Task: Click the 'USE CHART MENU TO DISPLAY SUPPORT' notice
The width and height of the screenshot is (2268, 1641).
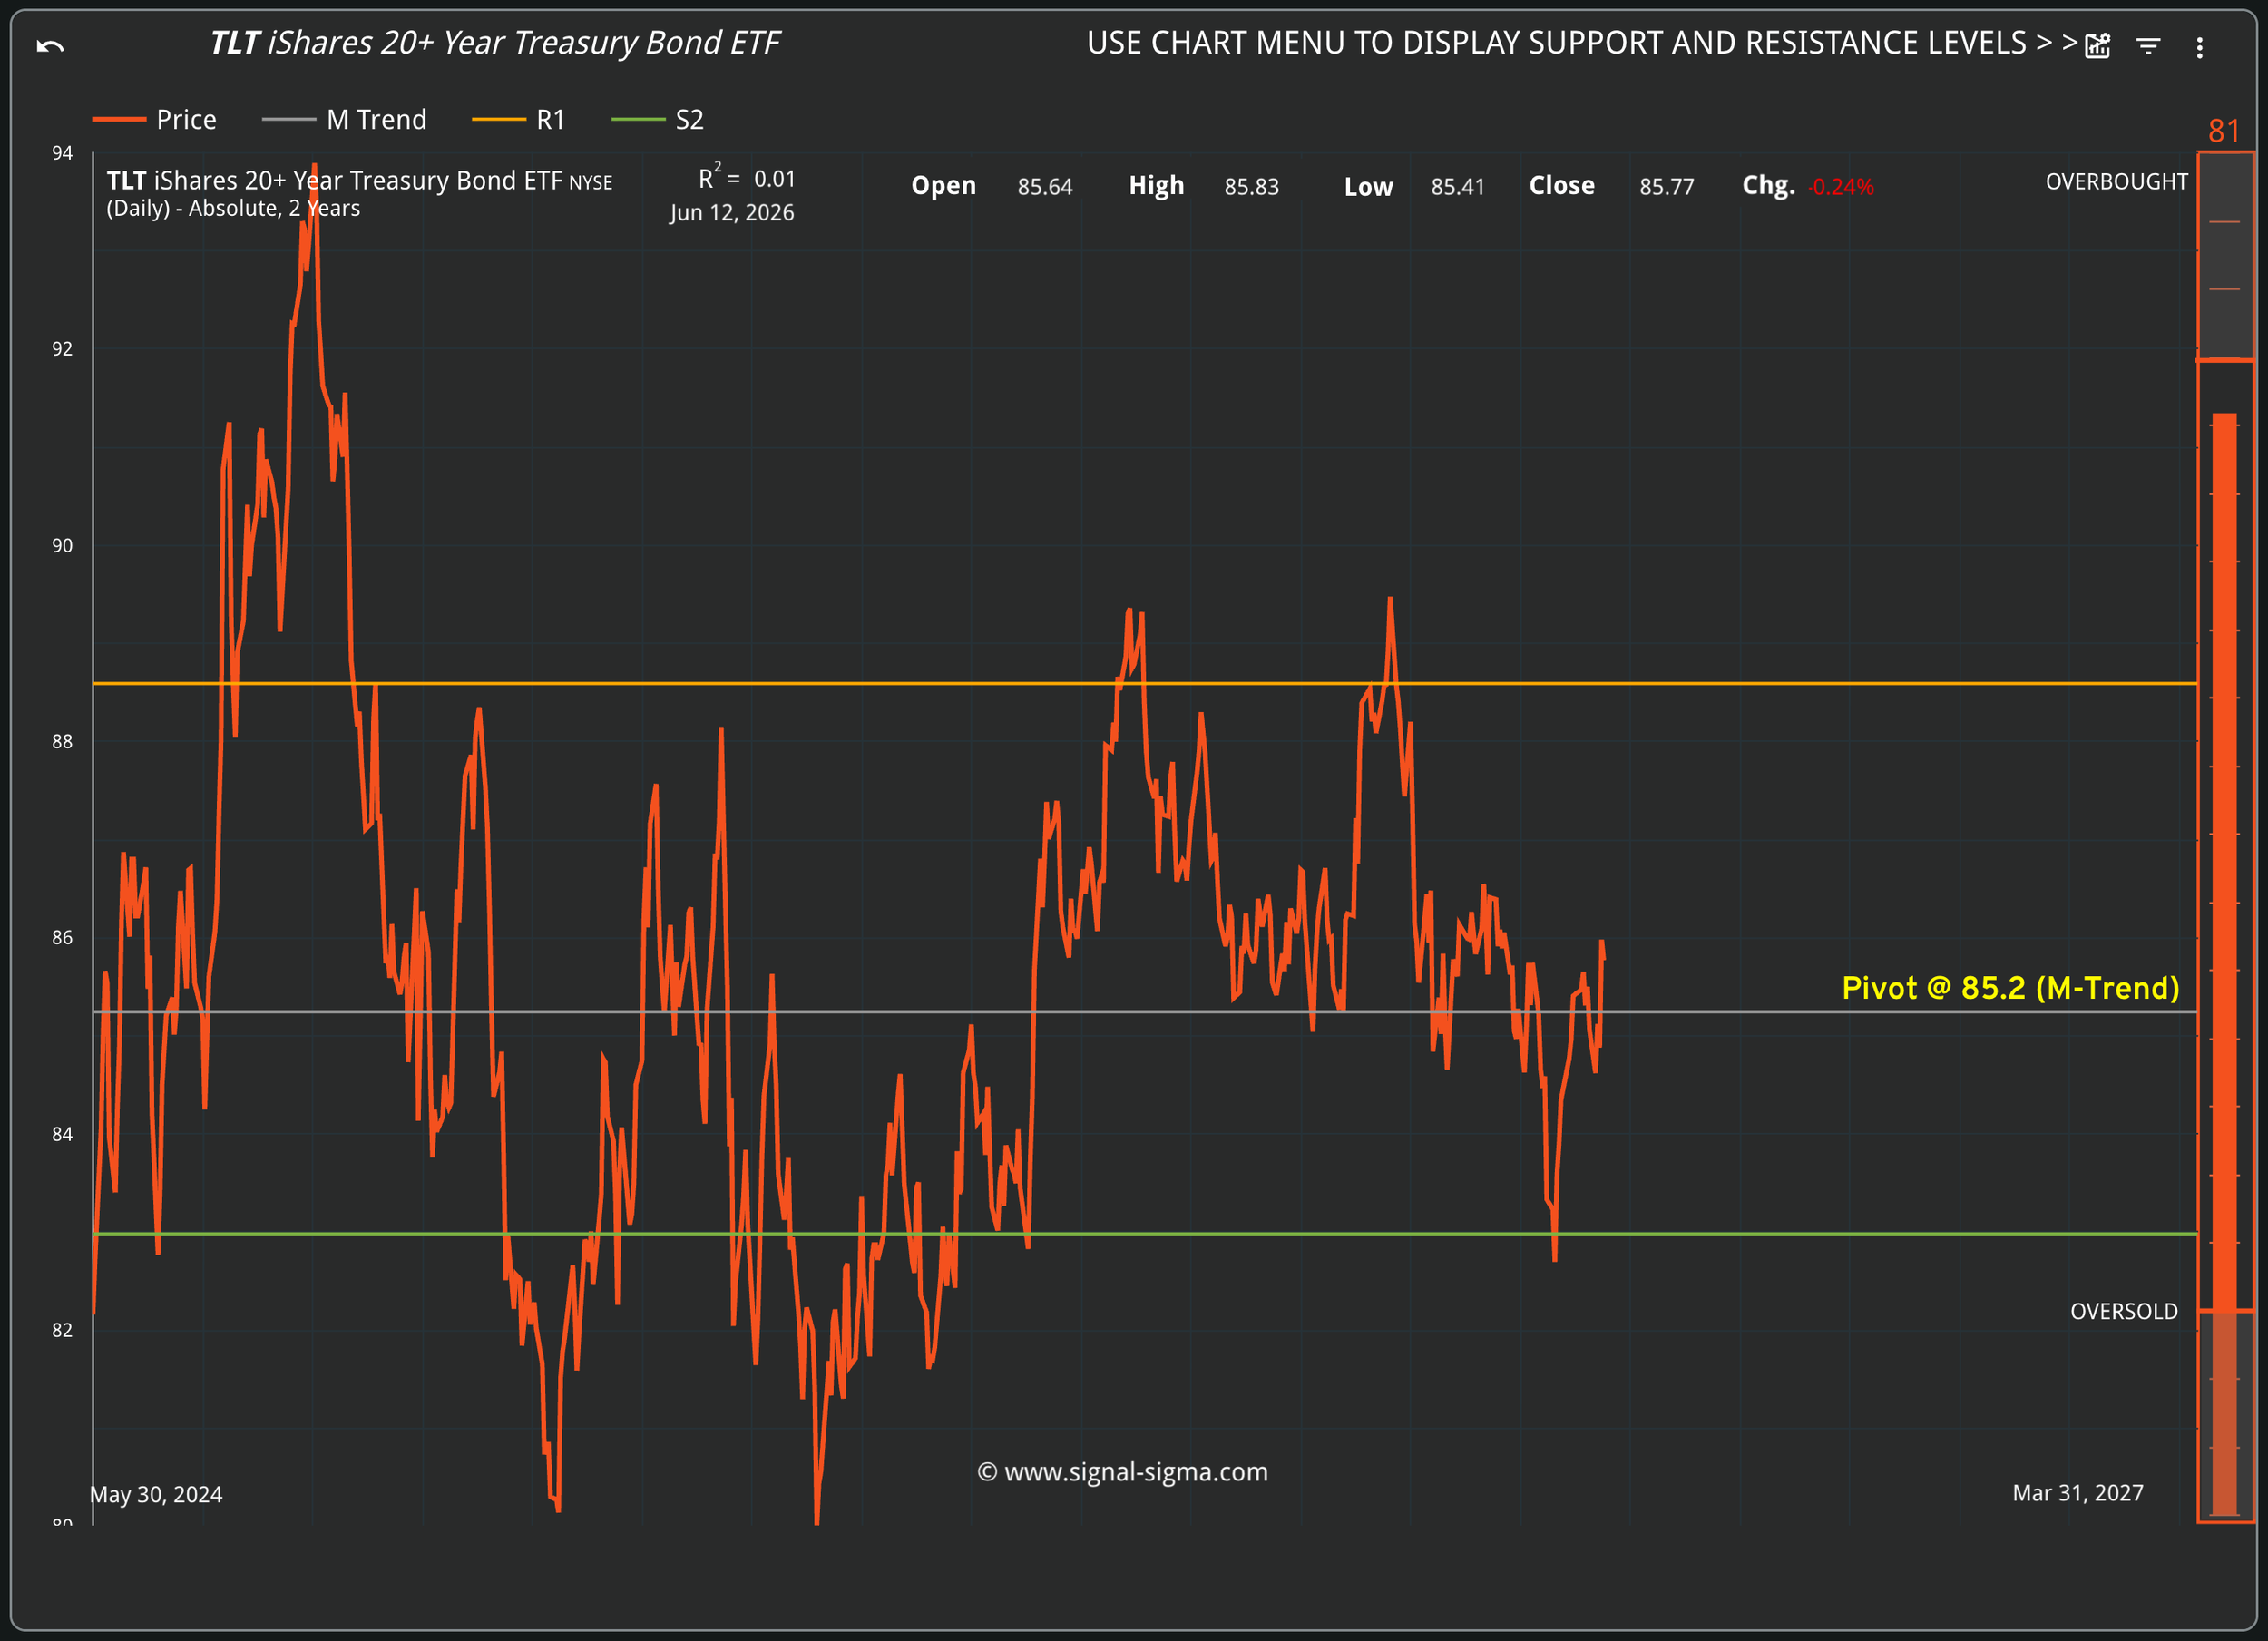Action: (x=1582, y=43)
